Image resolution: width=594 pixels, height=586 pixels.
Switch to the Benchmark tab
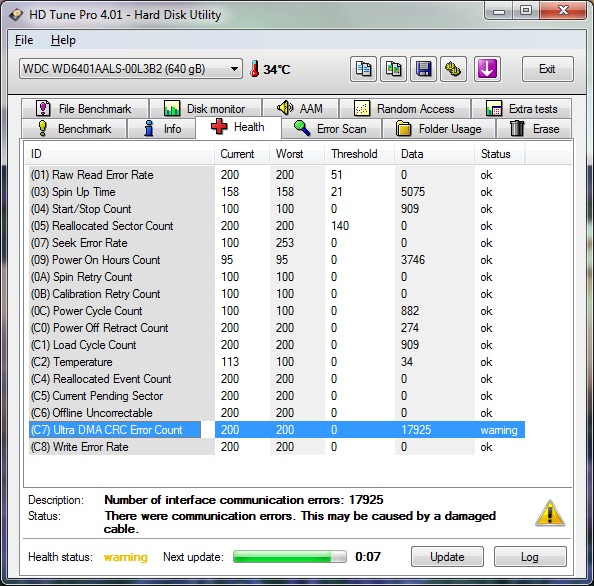(74, 129)
